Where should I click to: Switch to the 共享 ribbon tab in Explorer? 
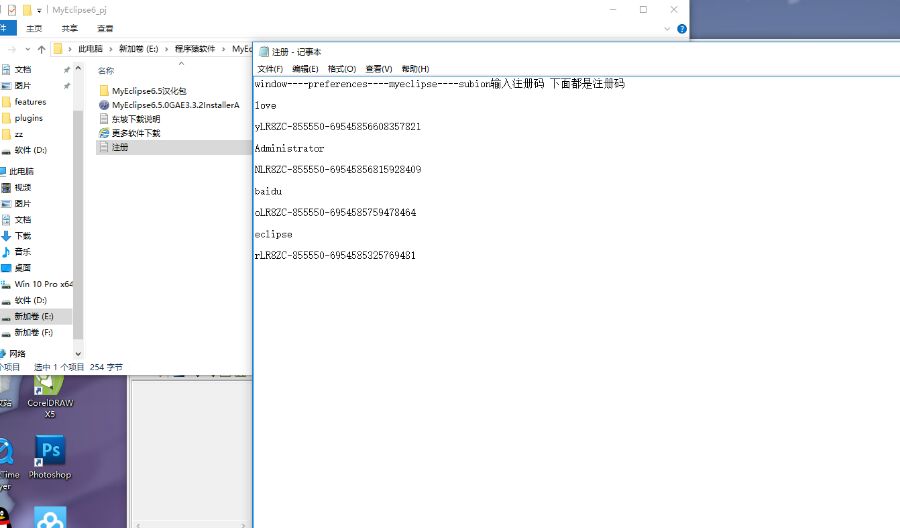tap(69, 28)
